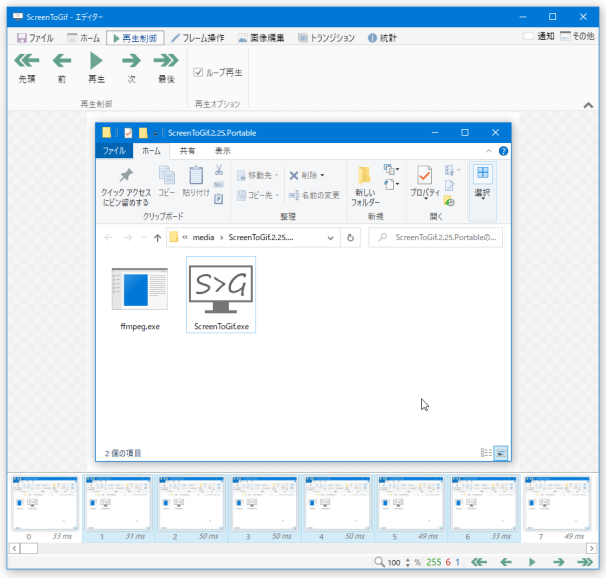Image resolution: width=606 pixels, height=578 pixels.
Task: Click the 先頭 (first frame) ribbon icon
Action: (26, 65)
